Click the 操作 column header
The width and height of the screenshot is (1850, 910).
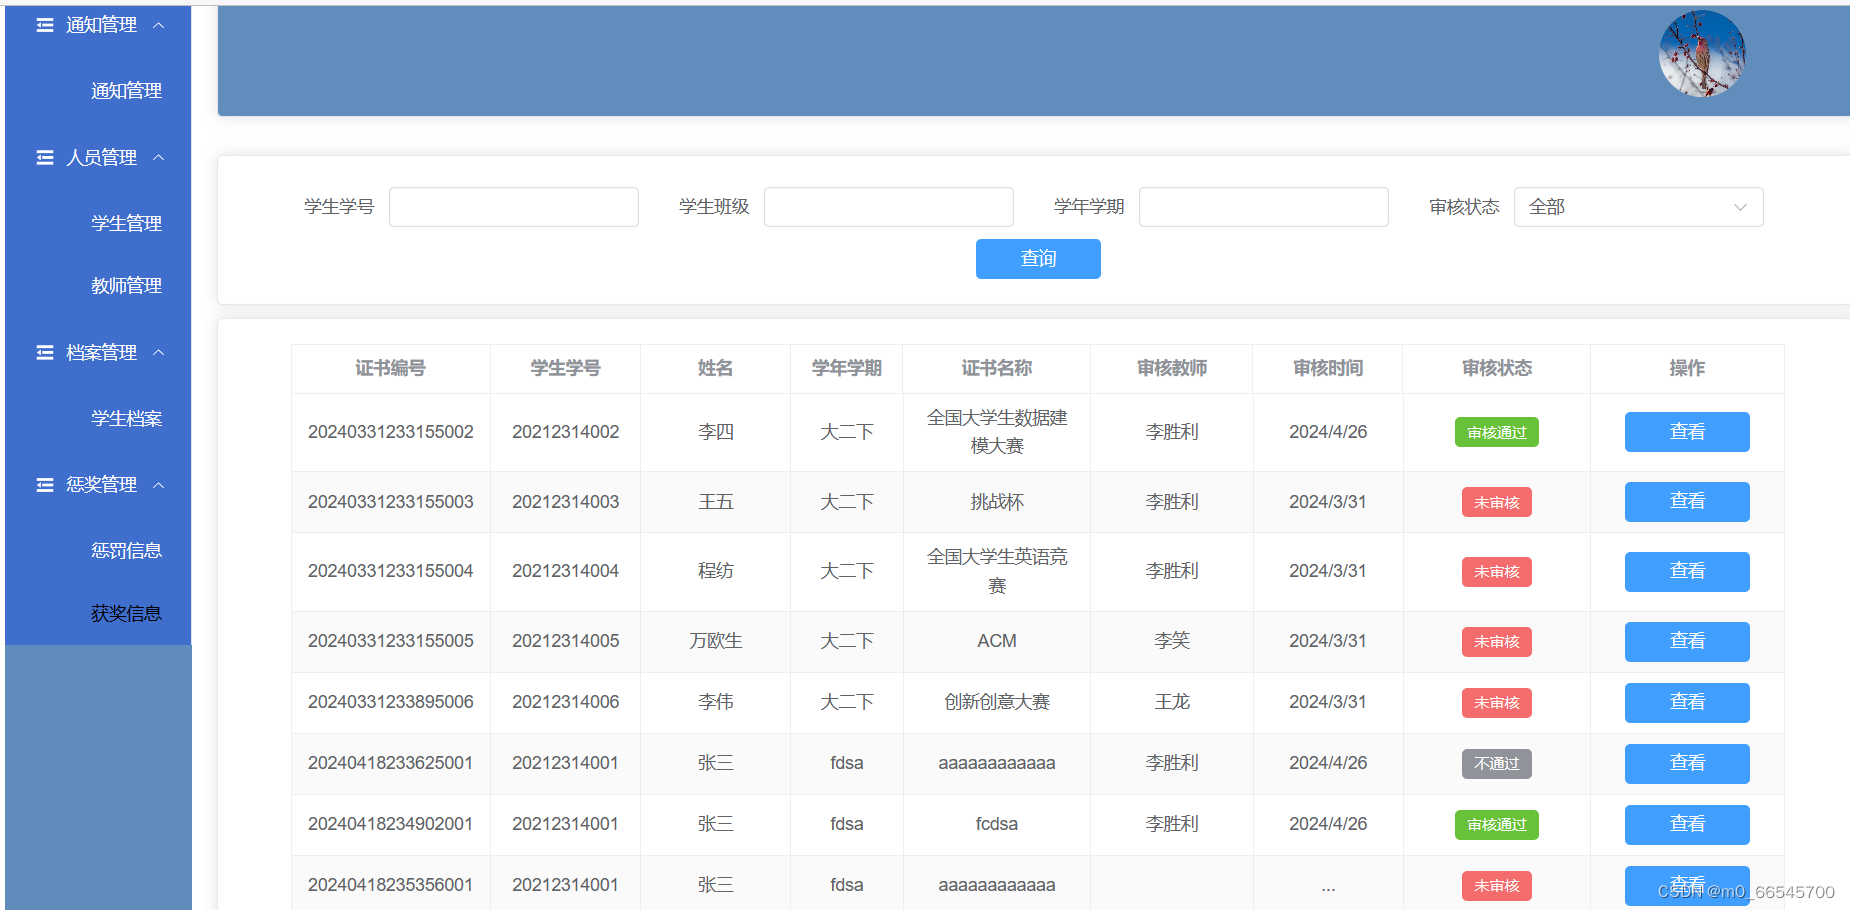click(x=1687, y=368)
